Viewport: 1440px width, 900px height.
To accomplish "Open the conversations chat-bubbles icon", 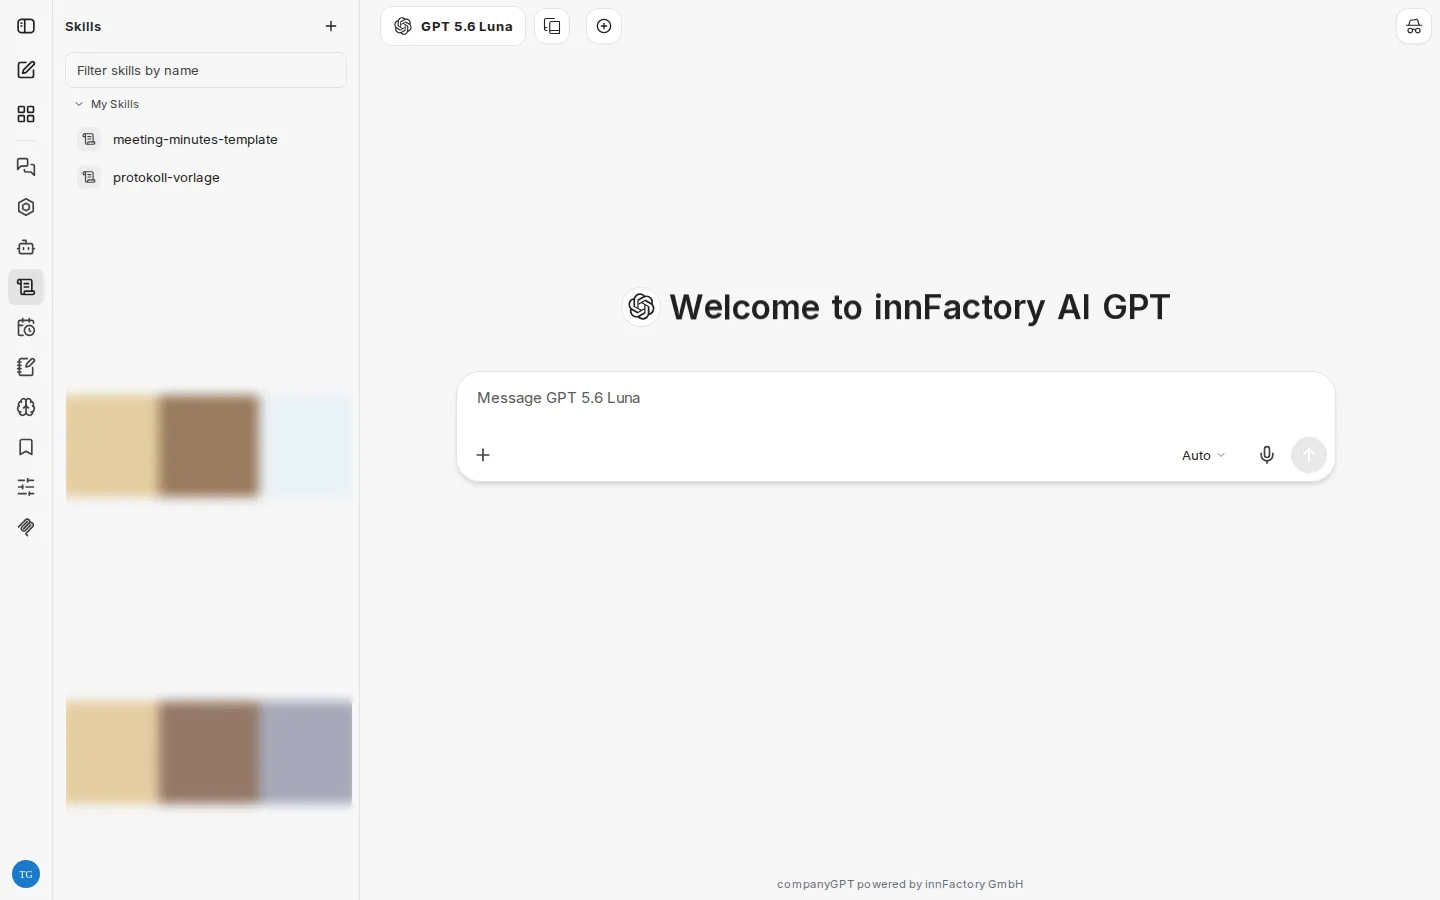I will pos(26,167).
